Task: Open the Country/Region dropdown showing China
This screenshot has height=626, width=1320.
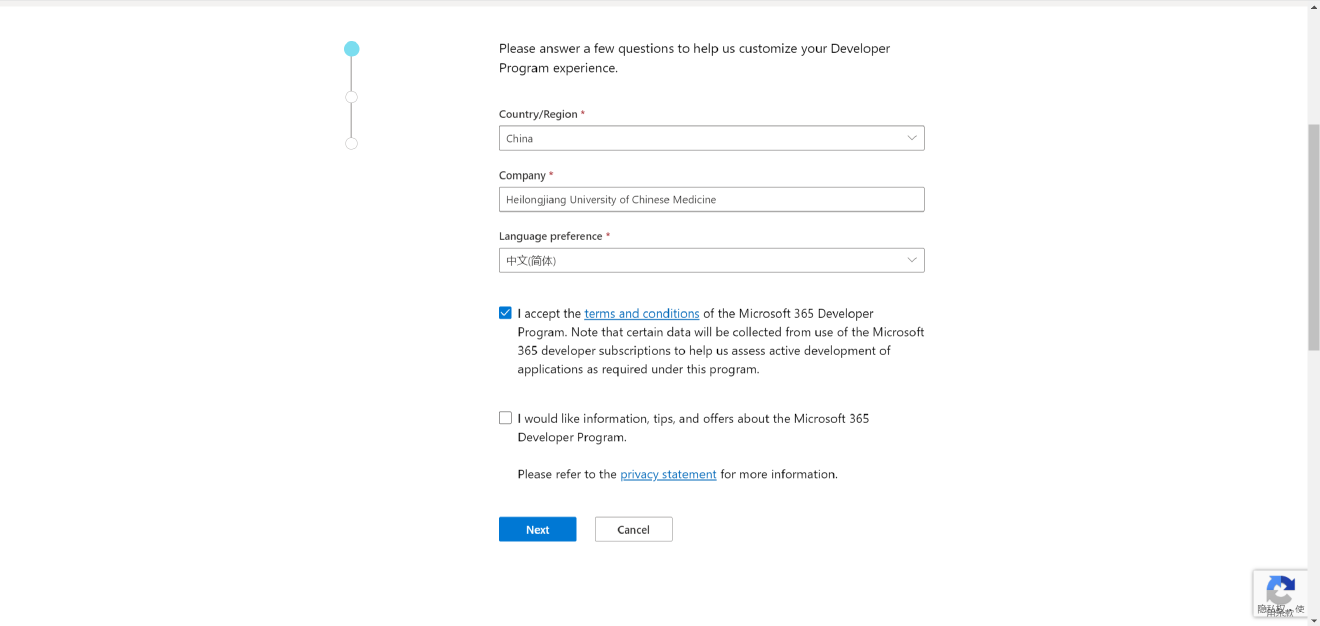Action: 711,137
